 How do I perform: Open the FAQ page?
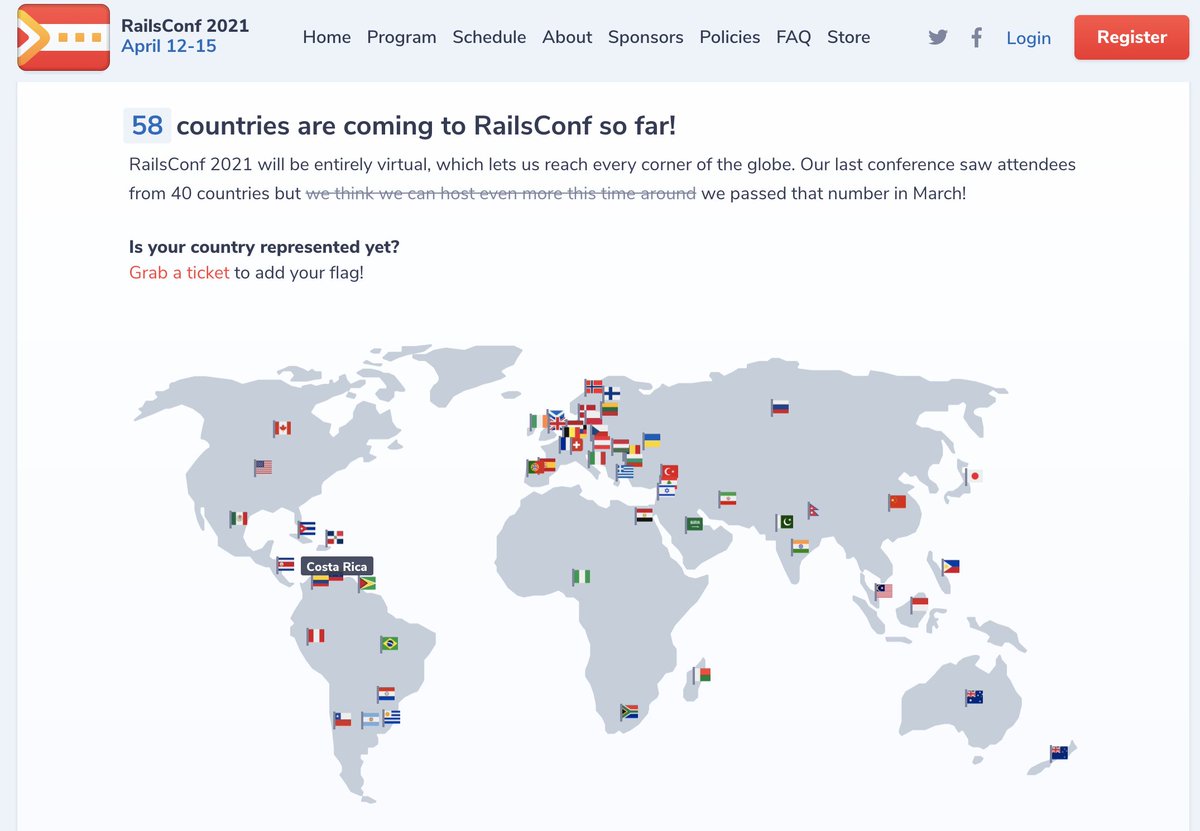coord(794,37)
